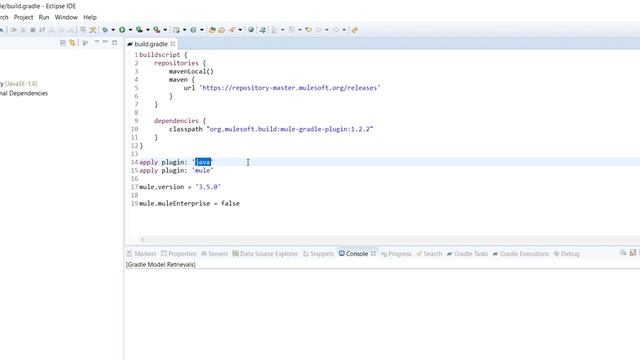
Task: Switch to the Snippets tab
Action: tap(318, 253)
